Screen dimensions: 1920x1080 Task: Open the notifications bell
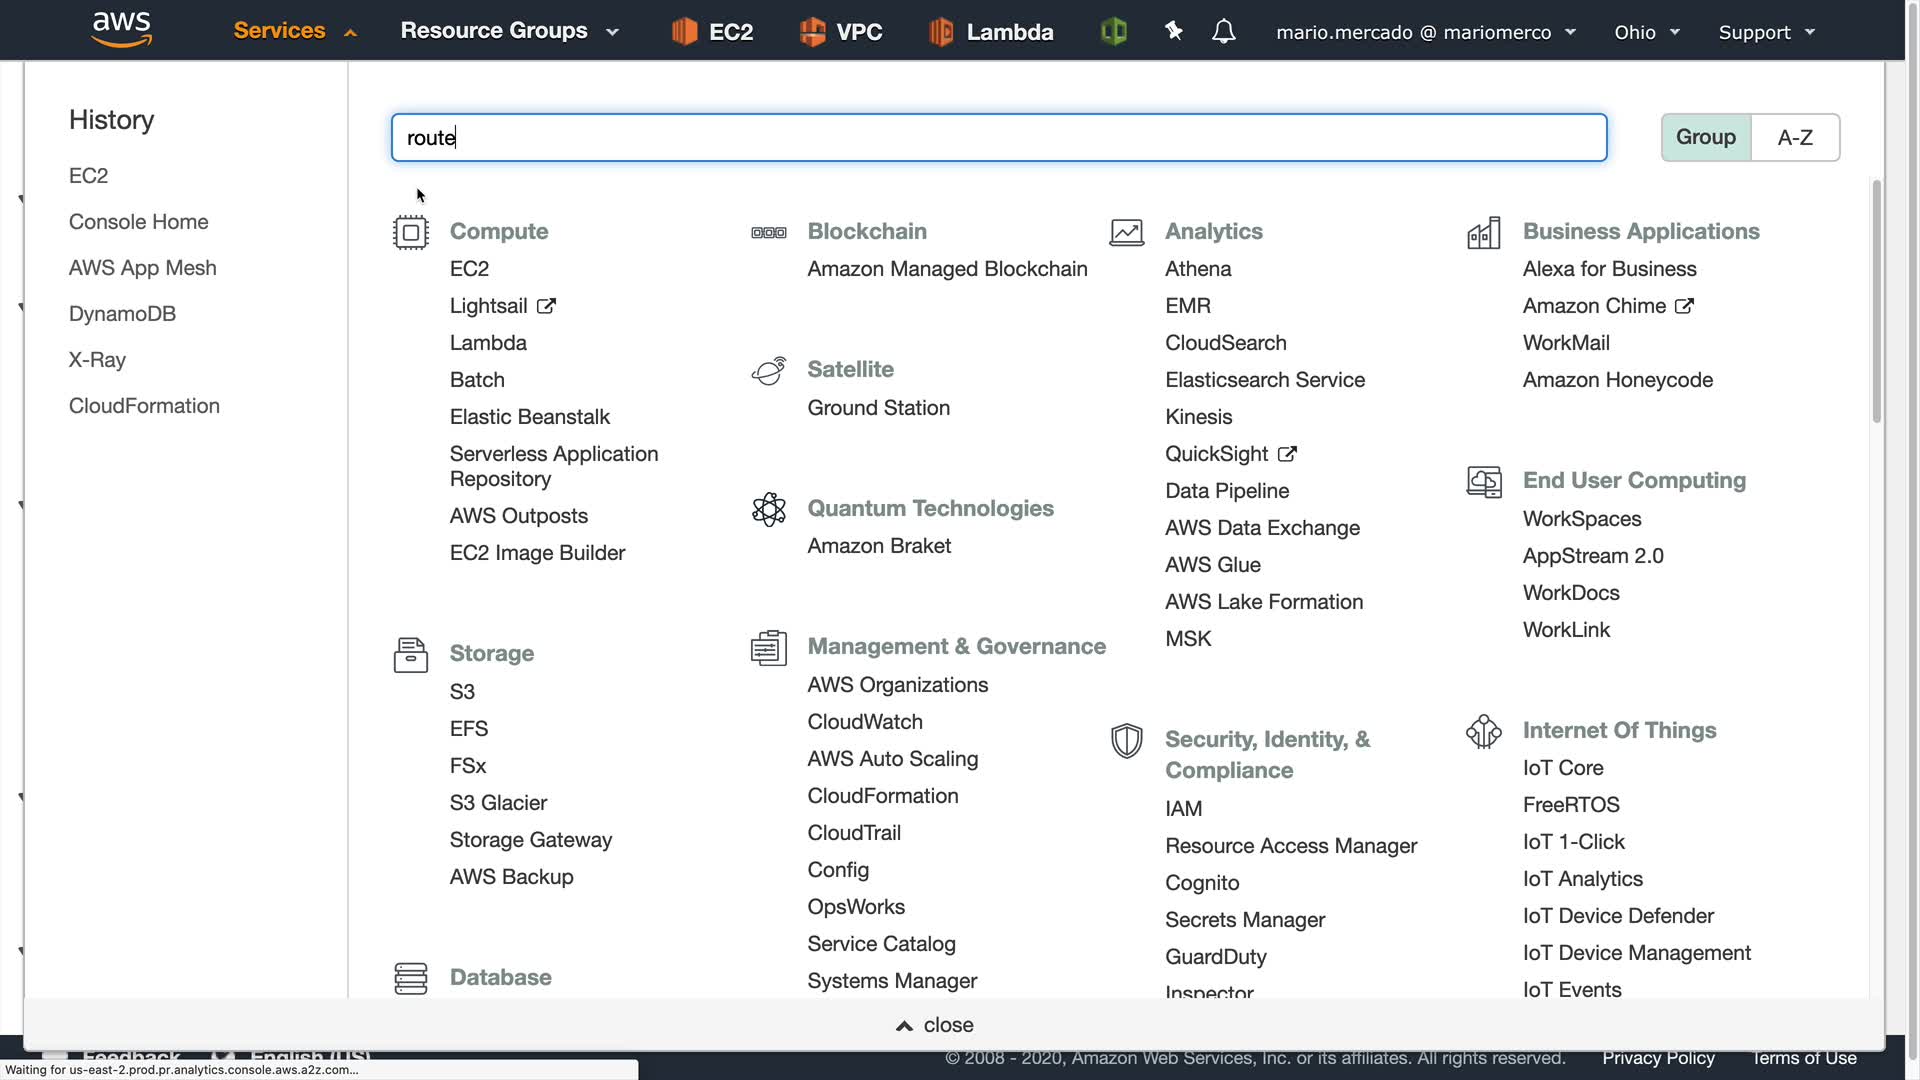pyautogui.click(x=1223, y=32)
